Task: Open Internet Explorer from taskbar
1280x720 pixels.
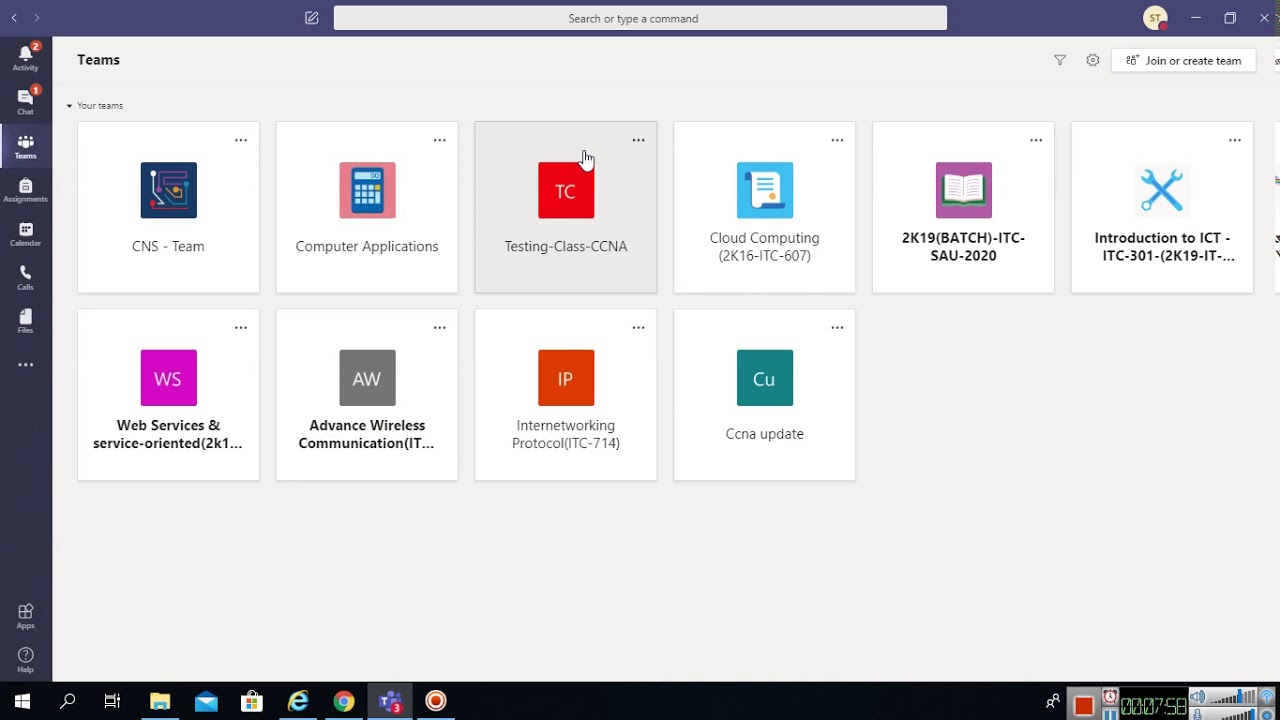Action: (x=298, y=701)
